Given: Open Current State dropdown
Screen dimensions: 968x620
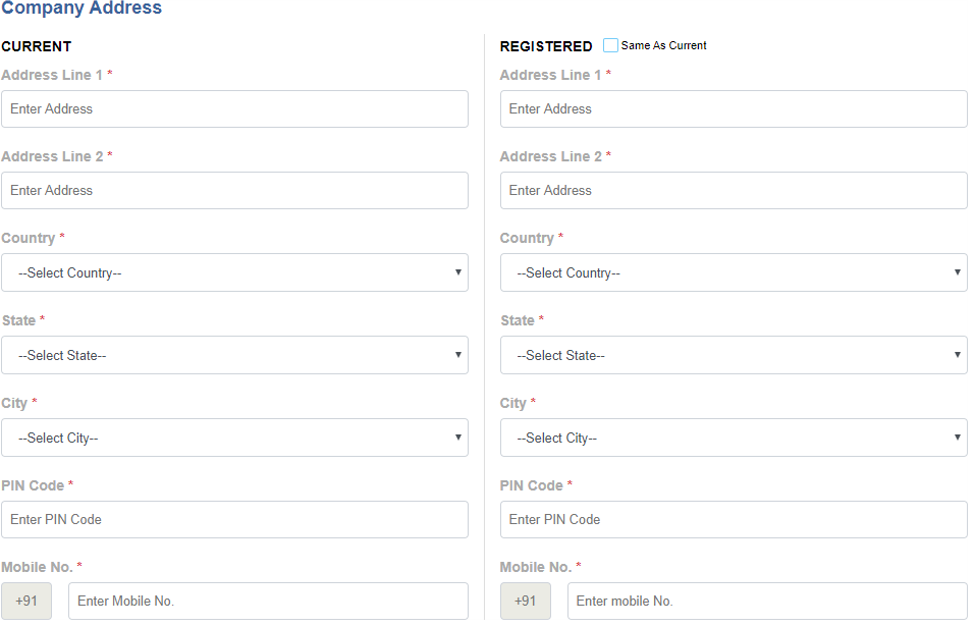Looking at the screenshot, I should coord(234,355).
